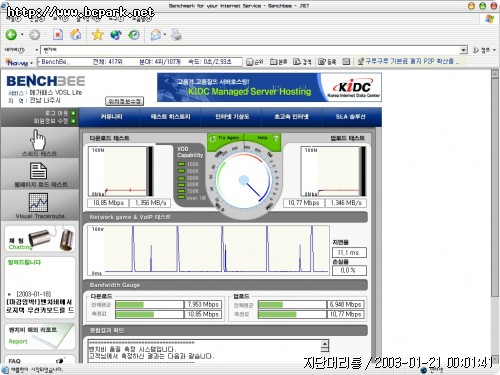Click into the browser address bar field
Viewport: 500px width, 375px height.
250,50
